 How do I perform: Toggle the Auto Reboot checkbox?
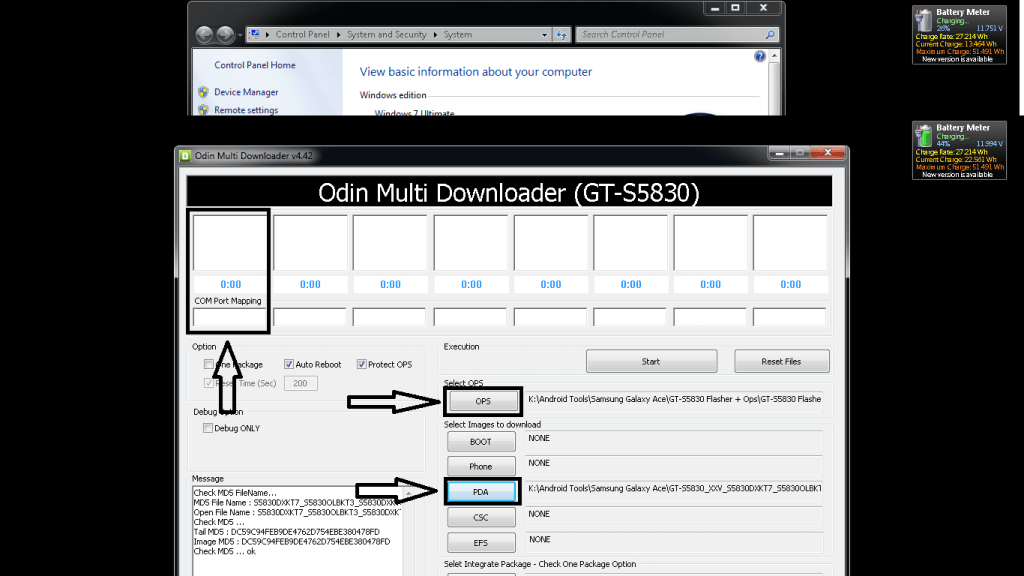(x=289, y=365)
